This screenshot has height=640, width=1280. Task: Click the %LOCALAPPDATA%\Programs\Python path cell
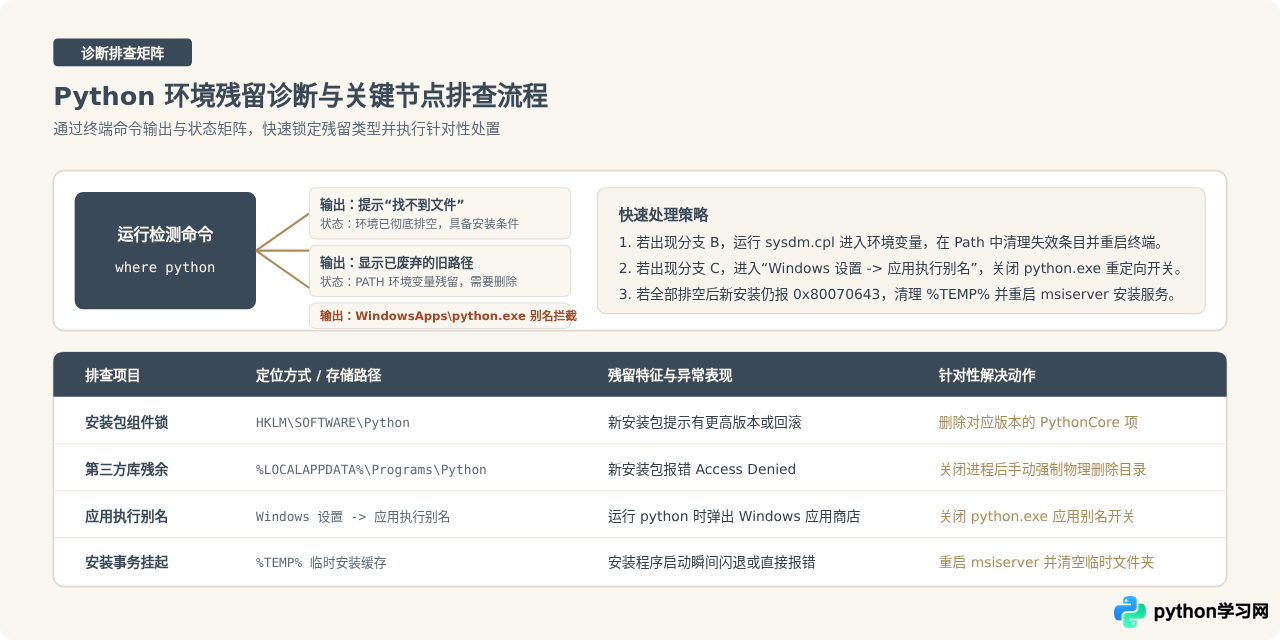371,469
